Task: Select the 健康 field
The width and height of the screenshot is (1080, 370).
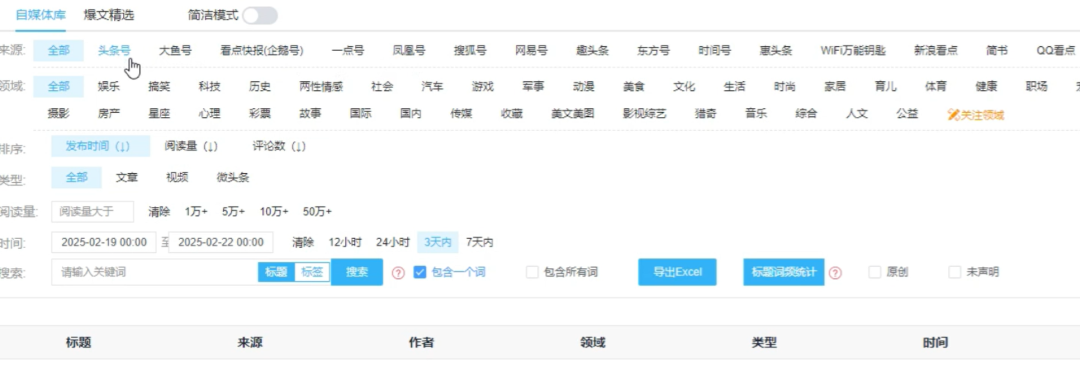Action: [986, 86]
